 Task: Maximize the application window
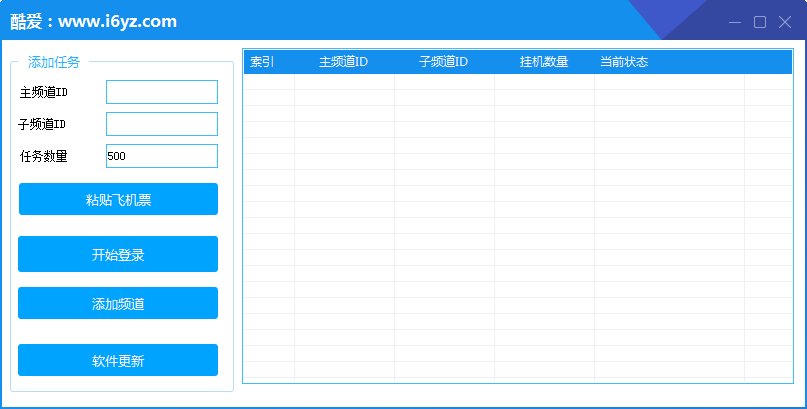coord(760,22)
